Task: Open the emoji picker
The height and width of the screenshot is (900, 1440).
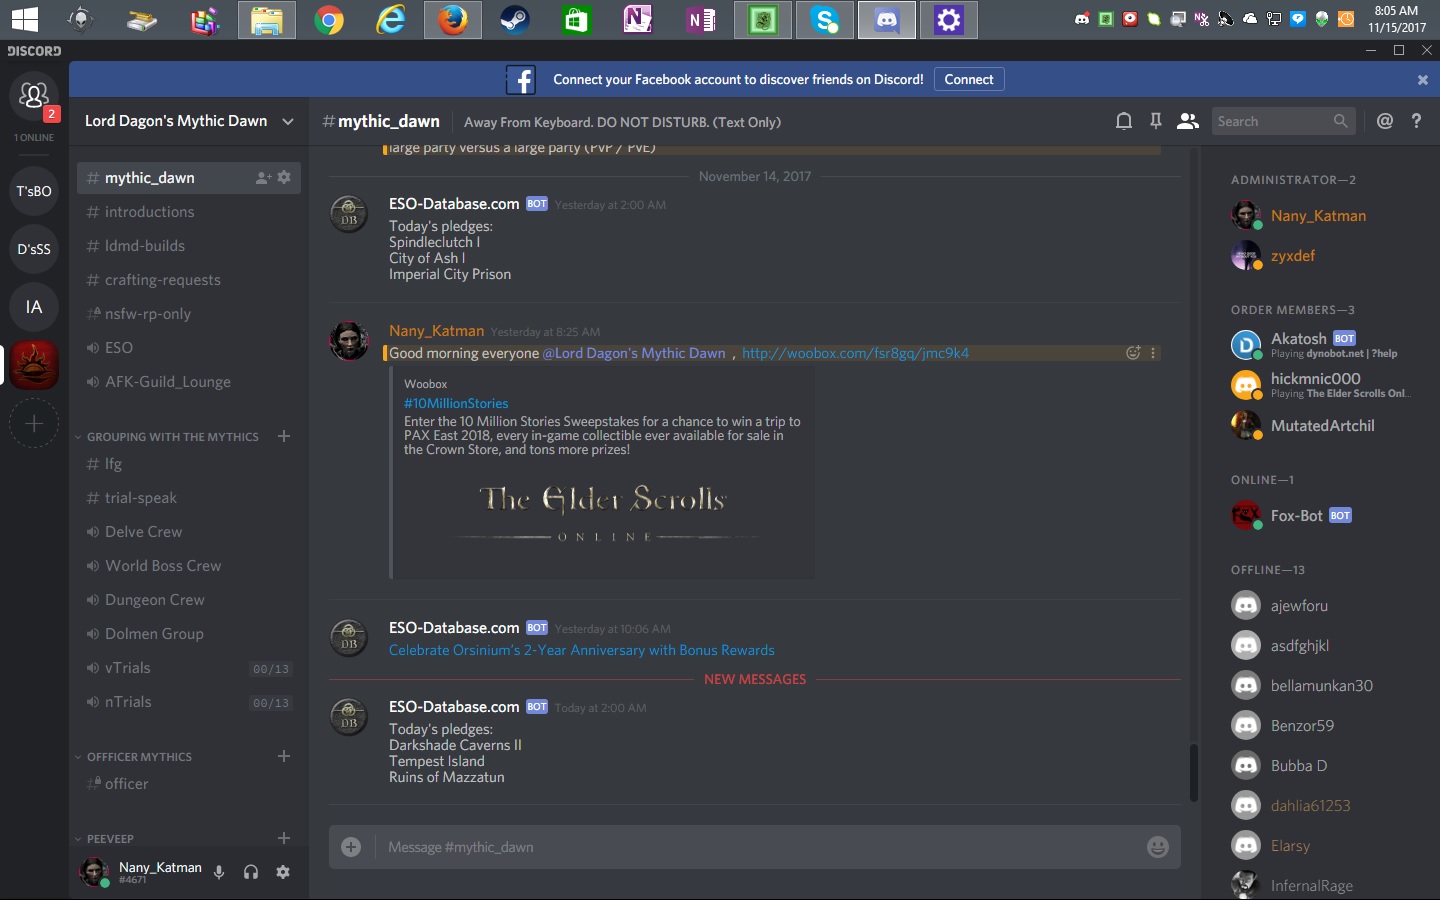Action: (x=1158, y=847)
